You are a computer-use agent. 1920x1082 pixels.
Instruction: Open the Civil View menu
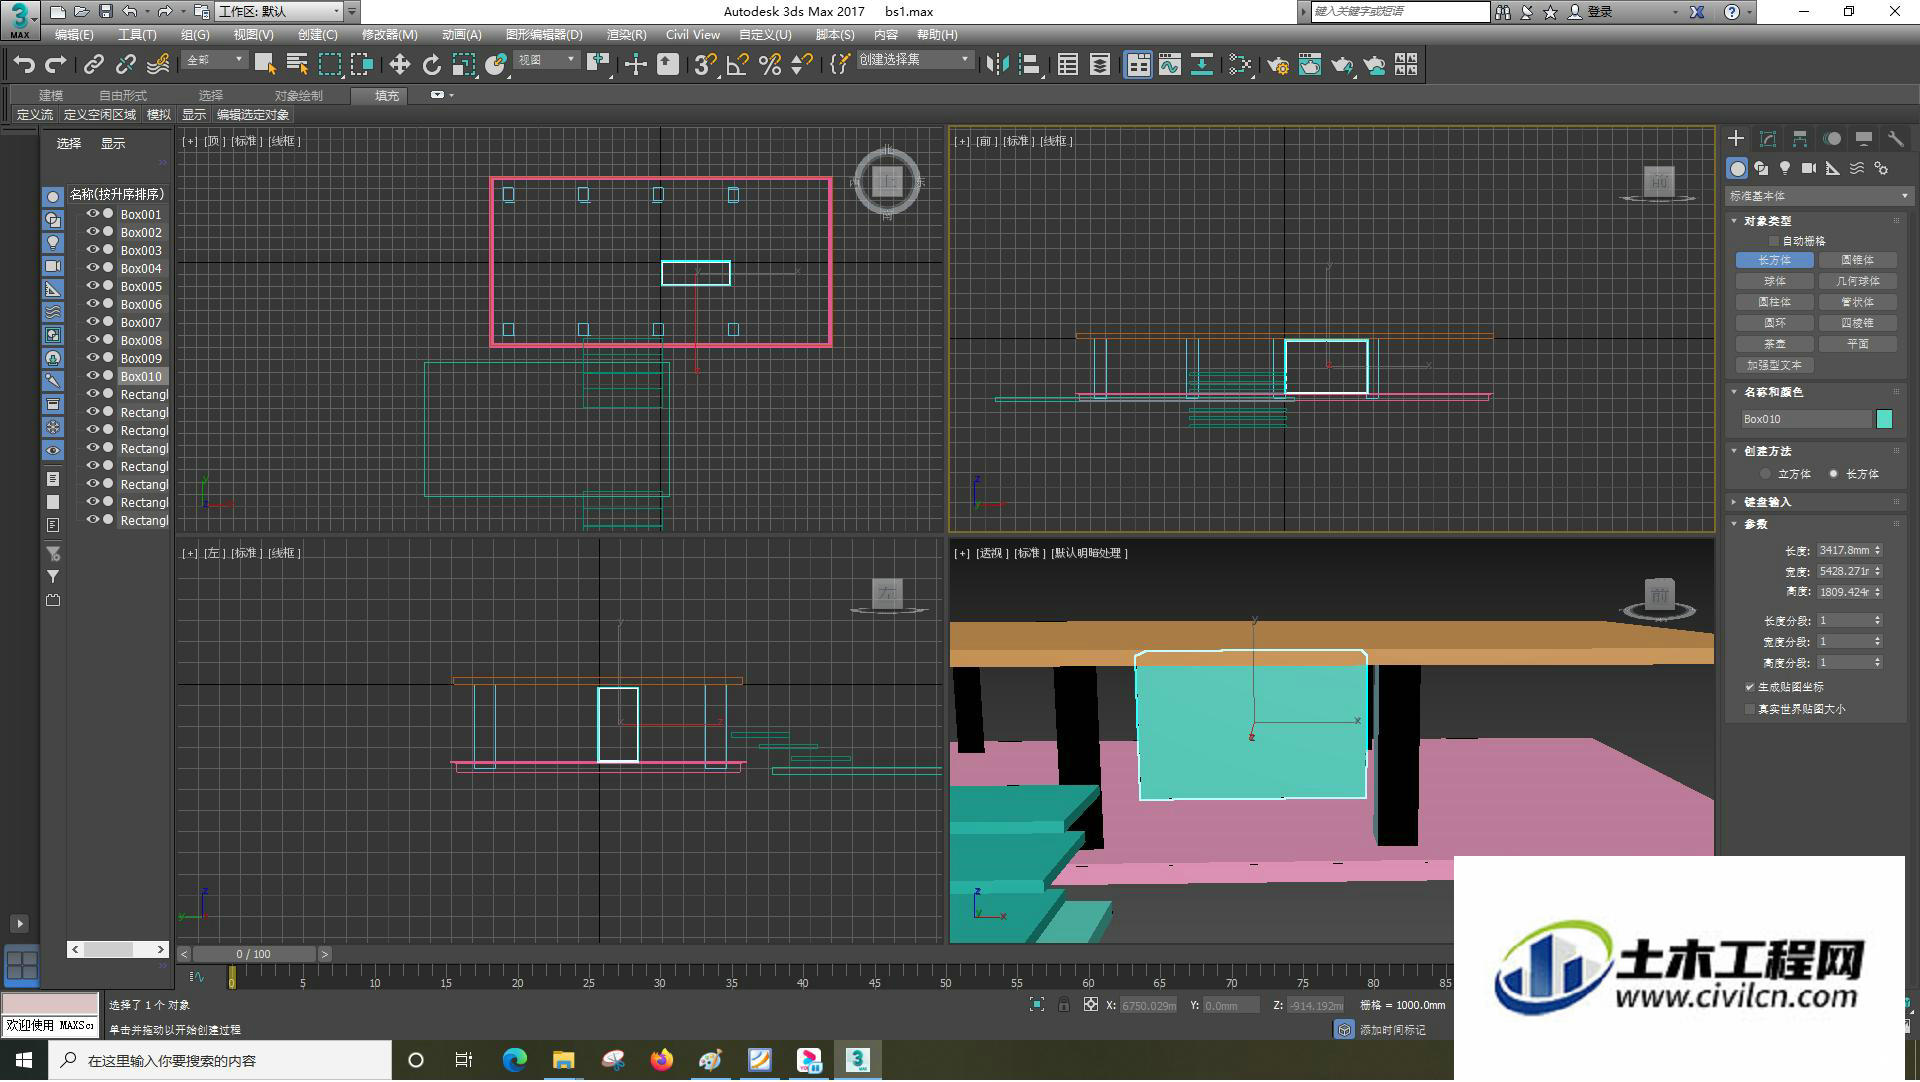(x=693, y=35)
